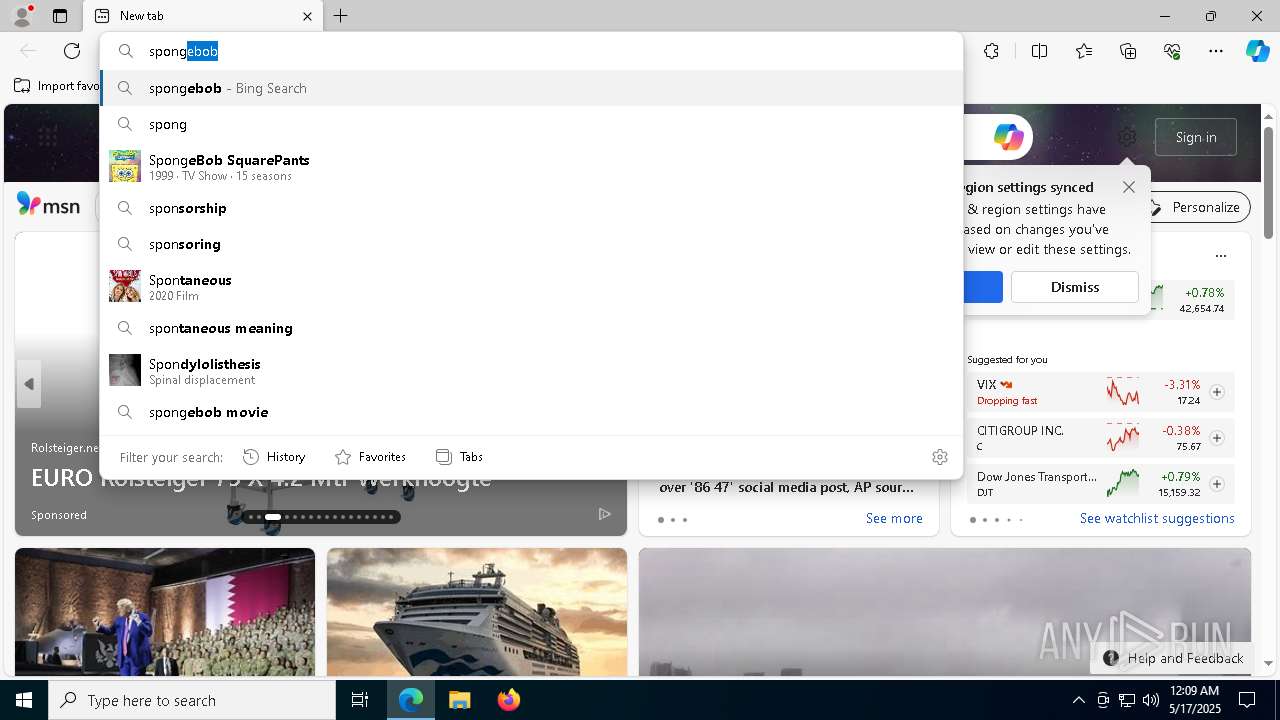Open Task View on taskbar
The width and height of the screenshot is (1280, 720).
360,700
